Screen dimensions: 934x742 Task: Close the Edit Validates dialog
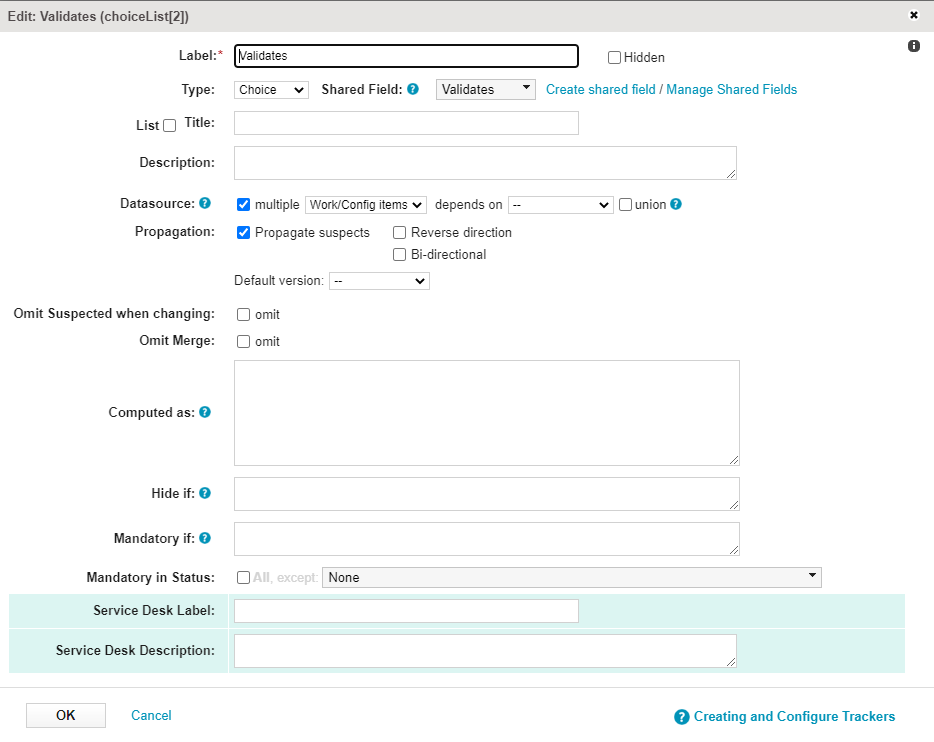(x=914, y=15)
